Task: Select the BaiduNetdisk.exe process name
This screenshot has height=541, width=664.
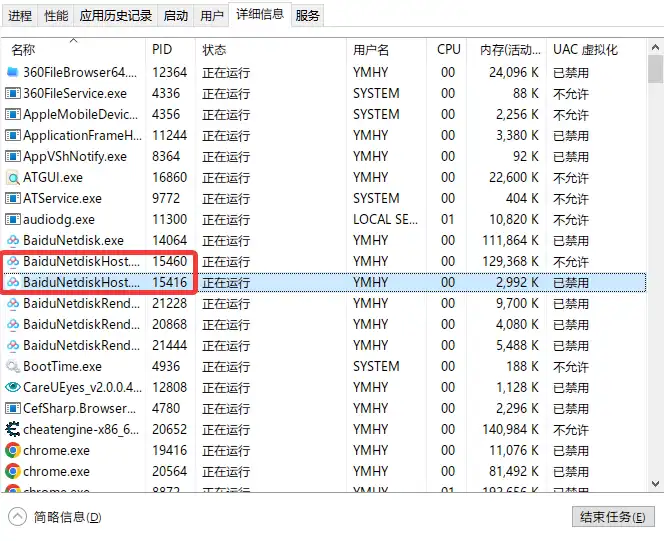Action: pos(73,240)
